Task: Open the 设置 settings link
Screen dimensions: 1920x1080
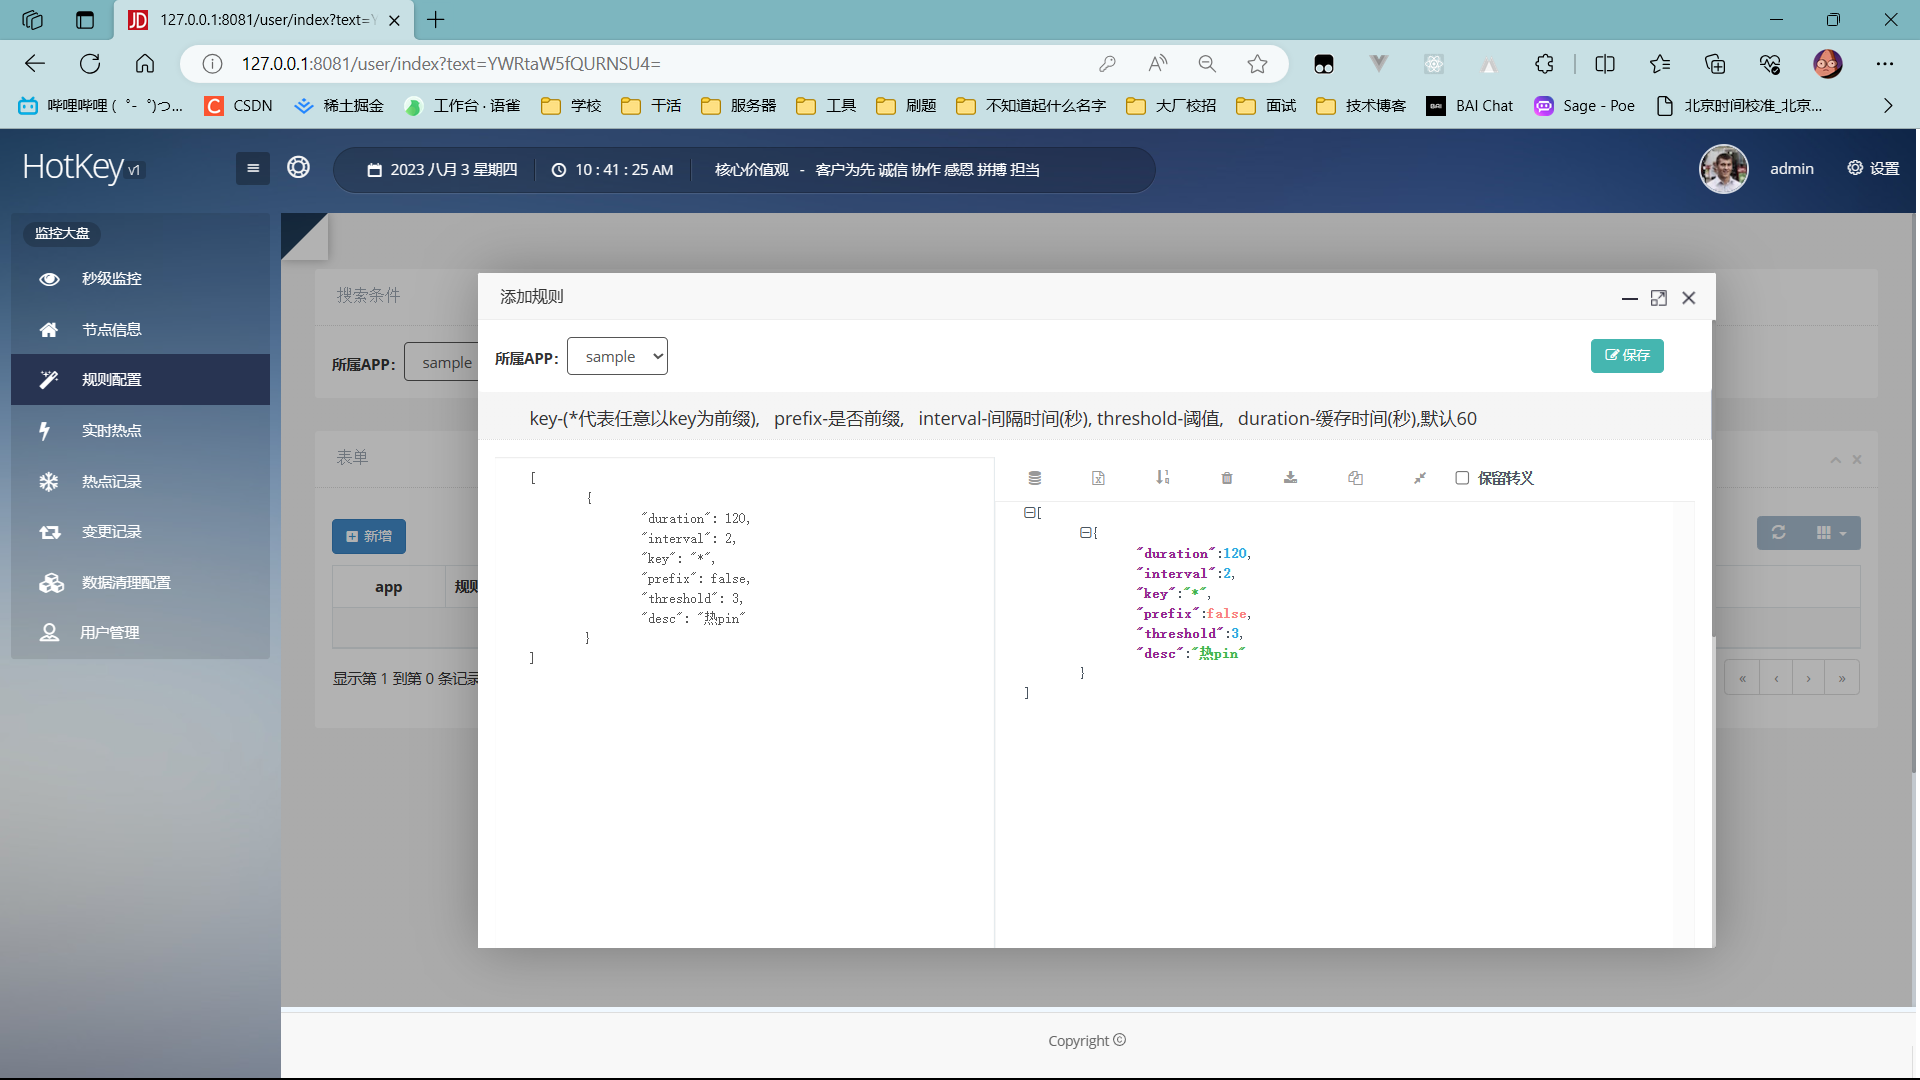Action: coord(1873,168)
